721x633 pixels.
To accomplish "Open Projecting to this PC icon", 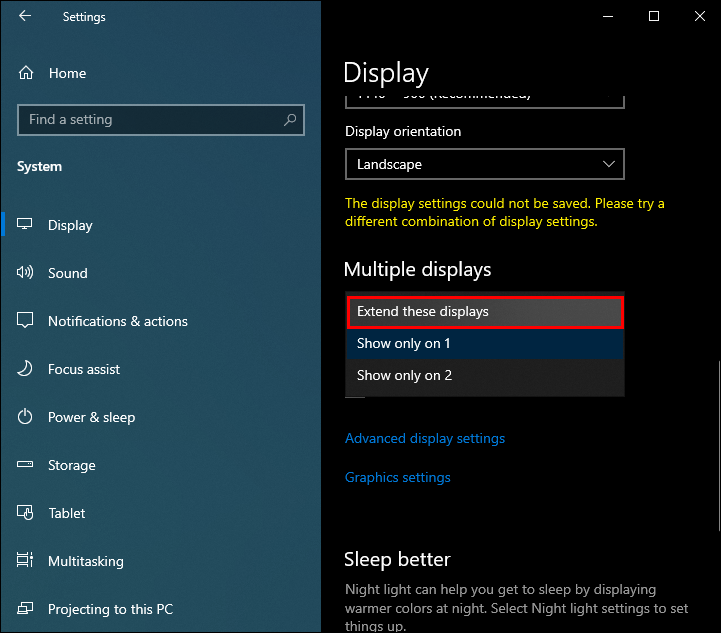I will point(25,608).
